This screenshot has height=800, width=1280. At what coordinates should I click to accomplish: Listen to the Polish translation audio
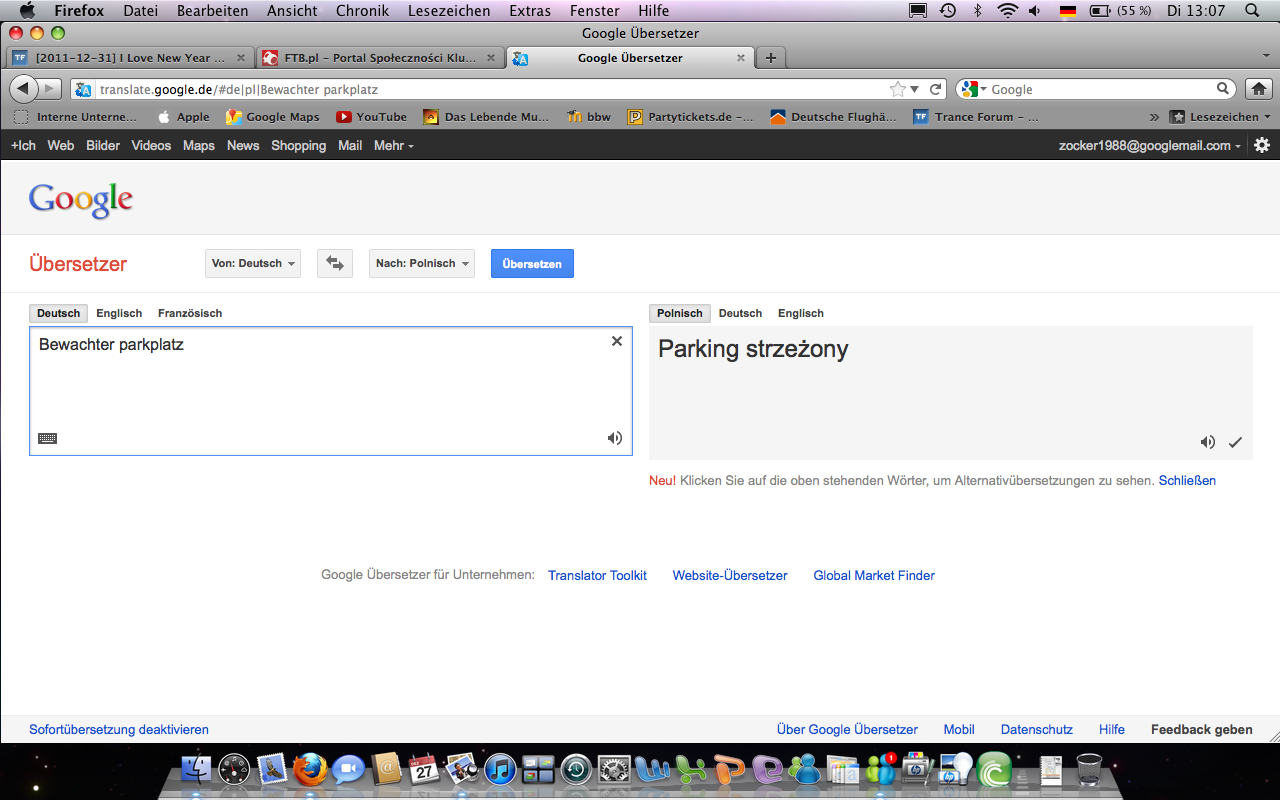click(1208, 442)
